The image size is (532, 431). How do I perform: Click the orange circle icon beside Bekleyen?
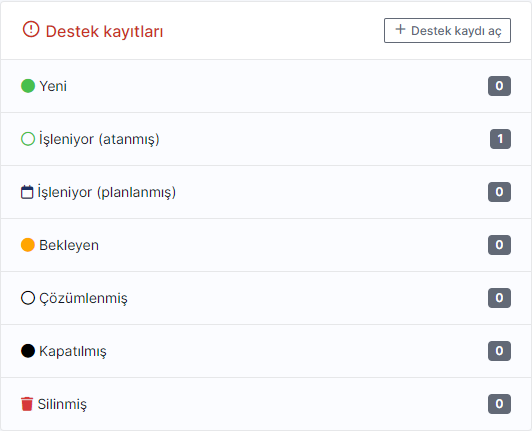pyautogui.click(x=28, y=245)
